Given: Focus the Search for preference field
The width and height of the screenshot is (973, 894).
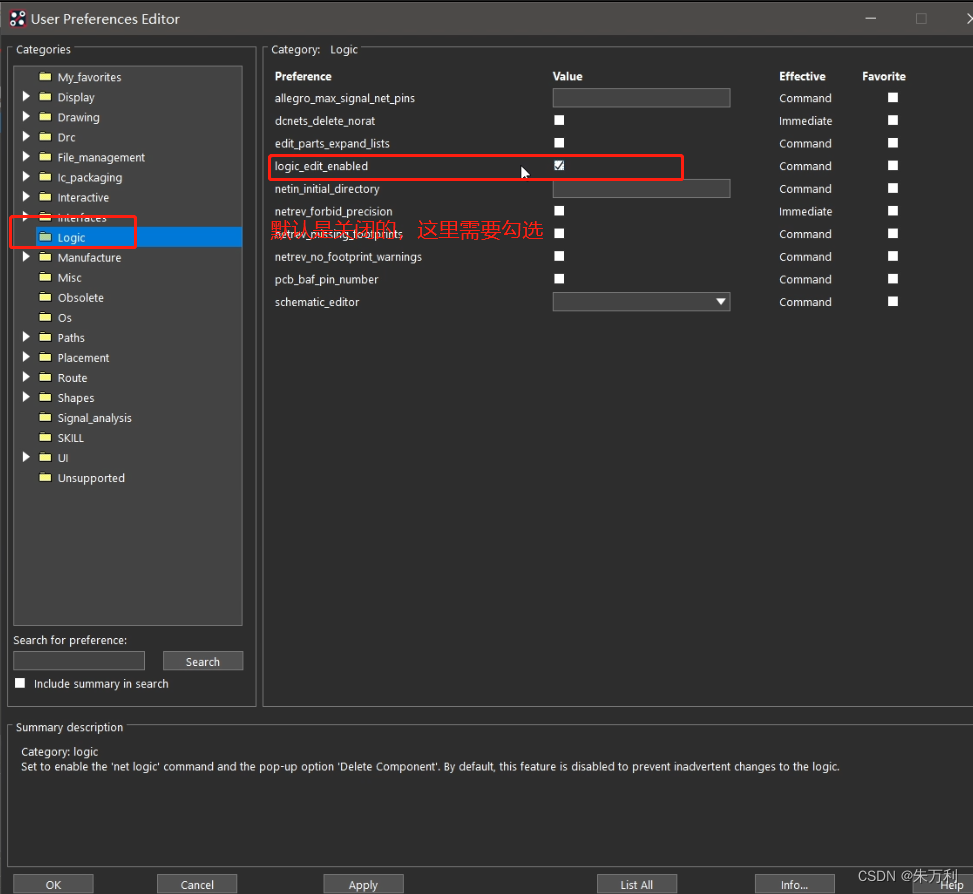Looking at the screenshot, I should pos(79,661).
